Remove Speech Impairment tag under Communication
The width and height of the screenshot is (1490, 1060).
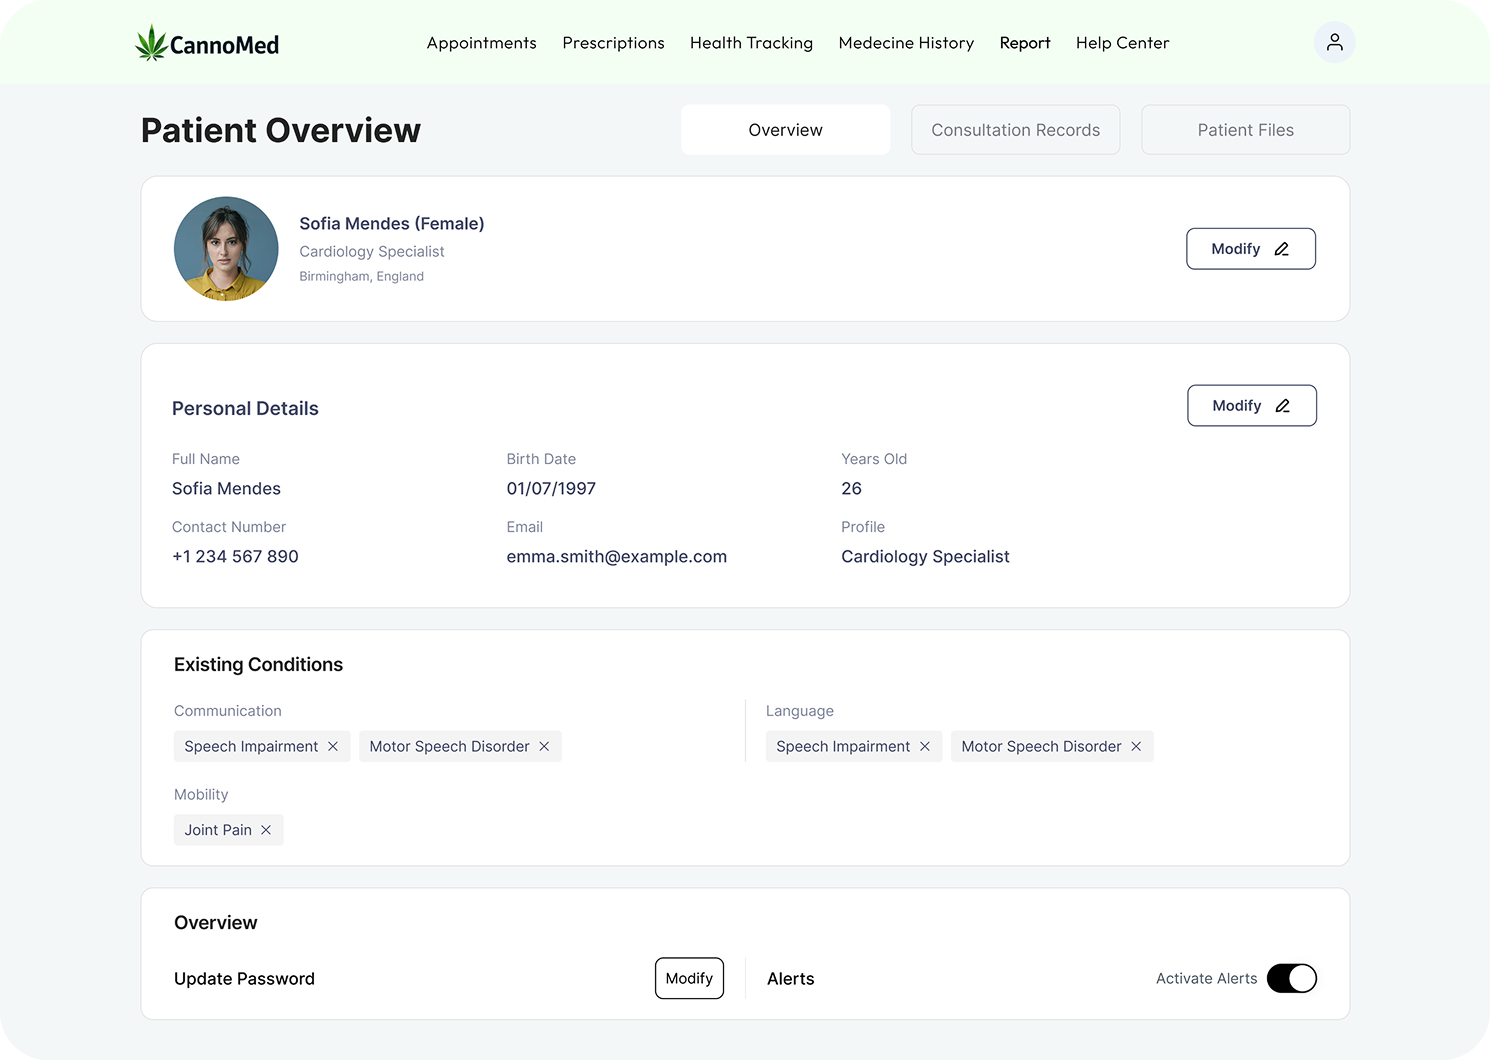(x=333, y=747)
